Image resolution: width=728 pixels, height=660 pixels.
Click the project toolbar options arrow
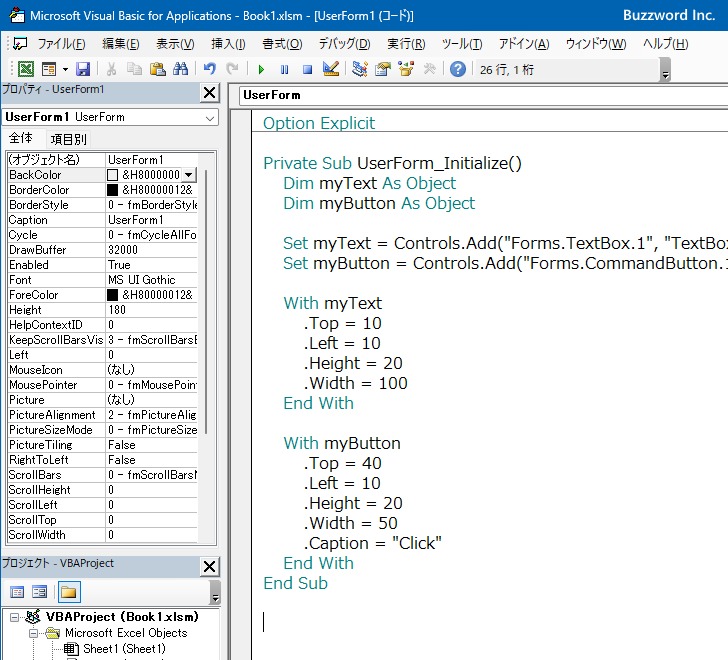click(215, 593)
